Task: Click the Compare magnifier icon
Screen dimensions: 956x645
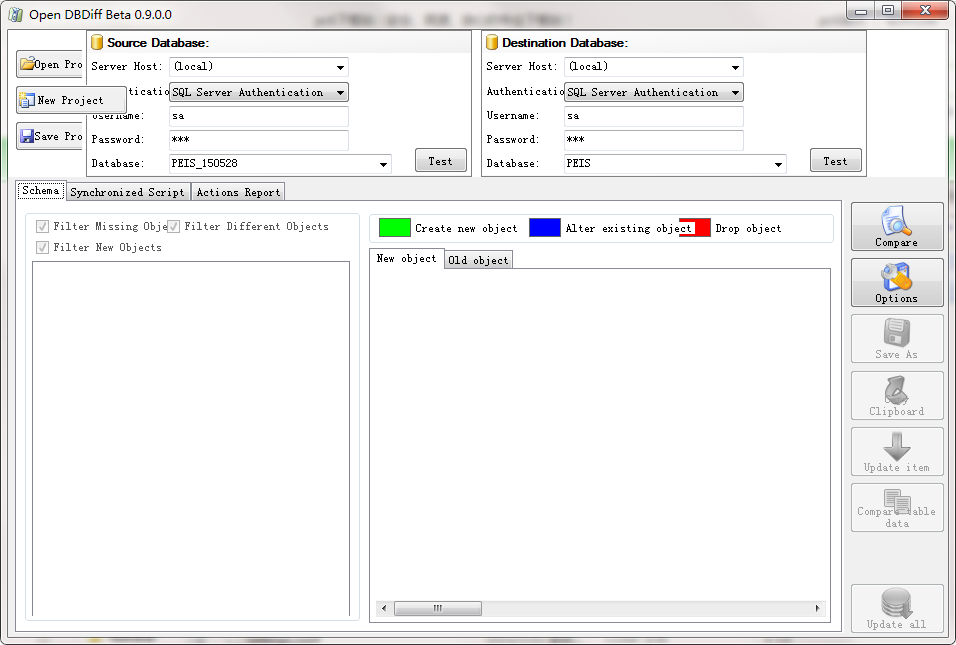Action: pyautogui.click(x=896, y=221)
